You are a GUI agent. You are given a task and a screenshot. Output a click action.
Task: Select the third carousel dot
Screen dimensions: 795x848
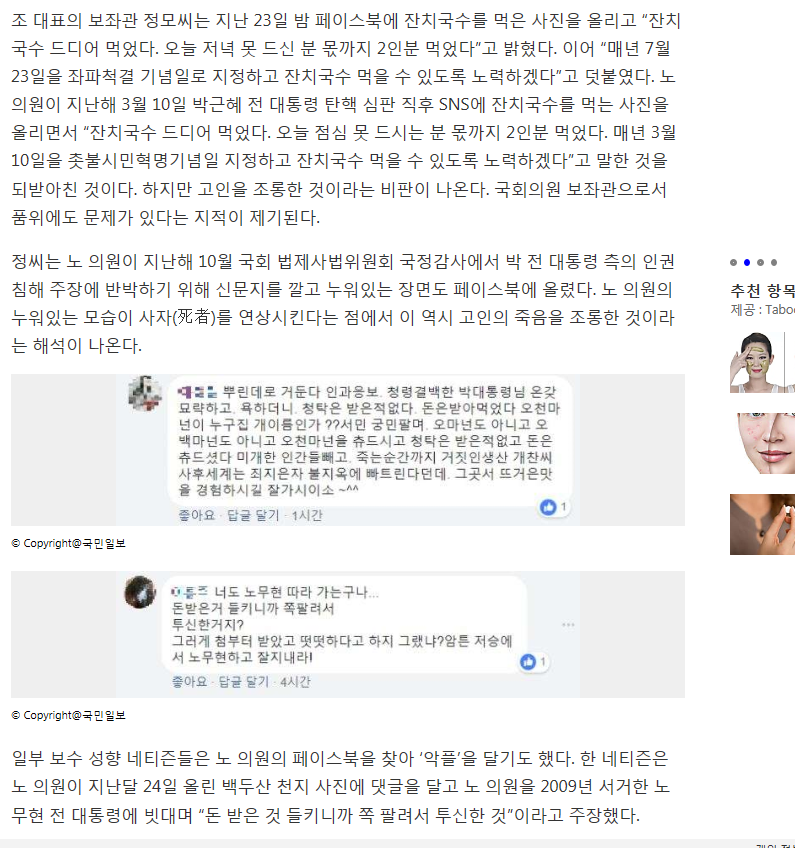click(x=760, y=262)
